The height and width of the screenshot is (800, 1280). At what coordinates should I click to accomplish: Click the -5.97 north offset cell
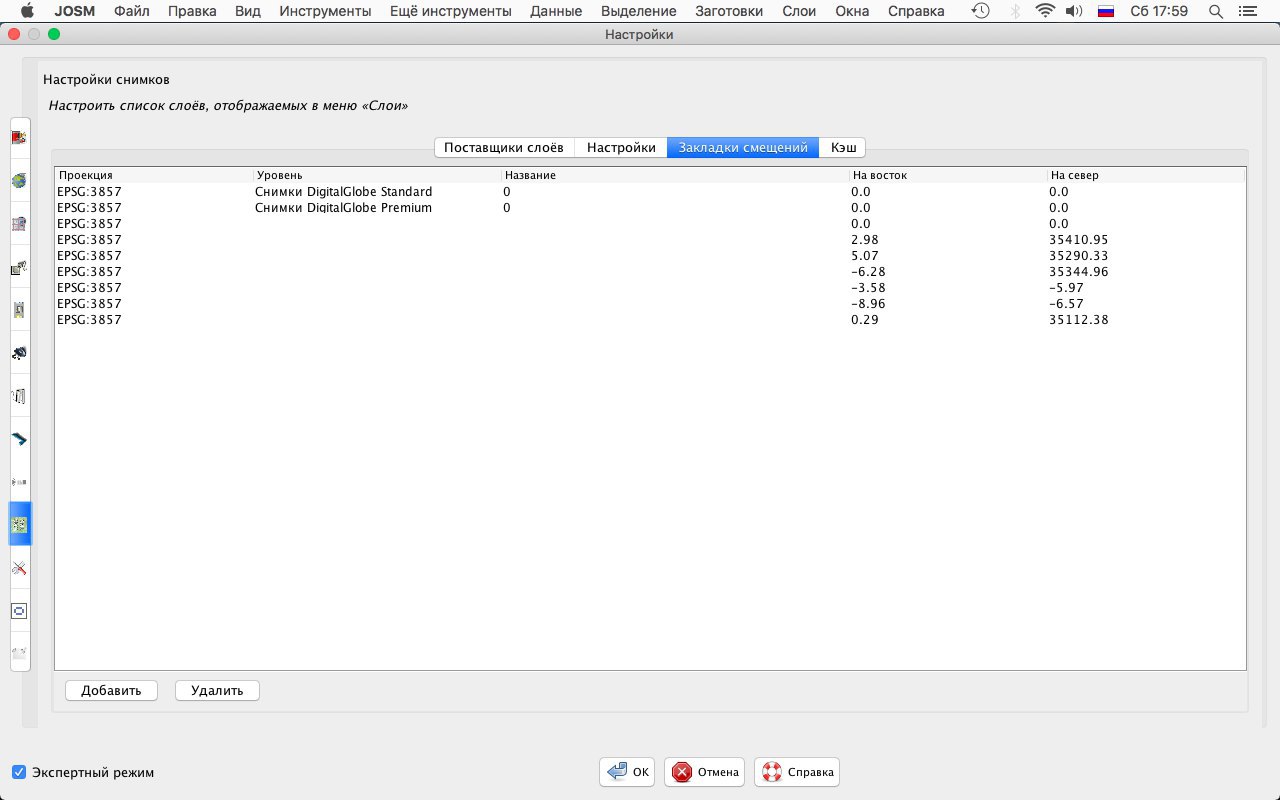click(x=1146, y=287)
